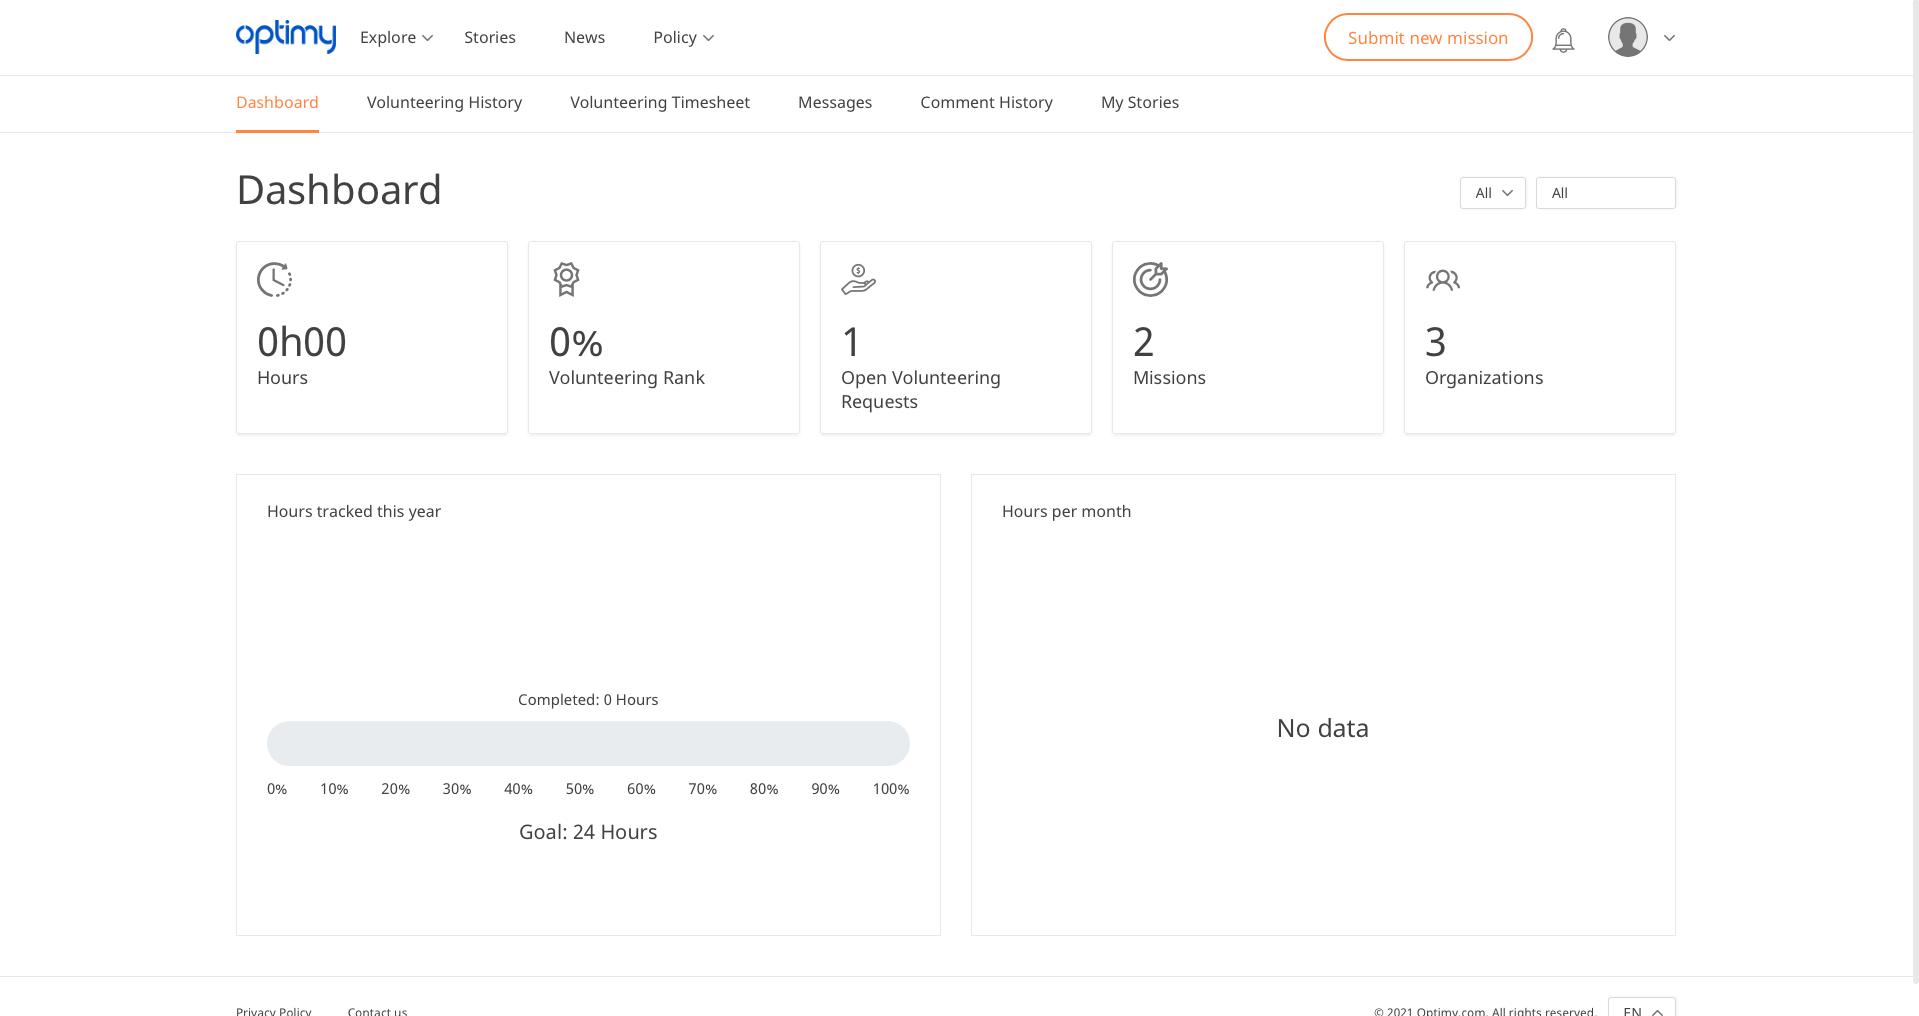Image resolution: width=1919 pixels, height=1016 pixels.
Task: Open the EN language selector
Action: pyautogui.click(x=1641, y=1009)
